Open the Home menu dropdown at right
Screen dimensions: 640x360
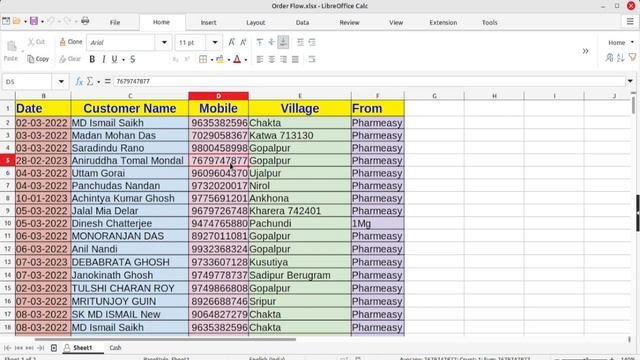(x=621, y=42)
